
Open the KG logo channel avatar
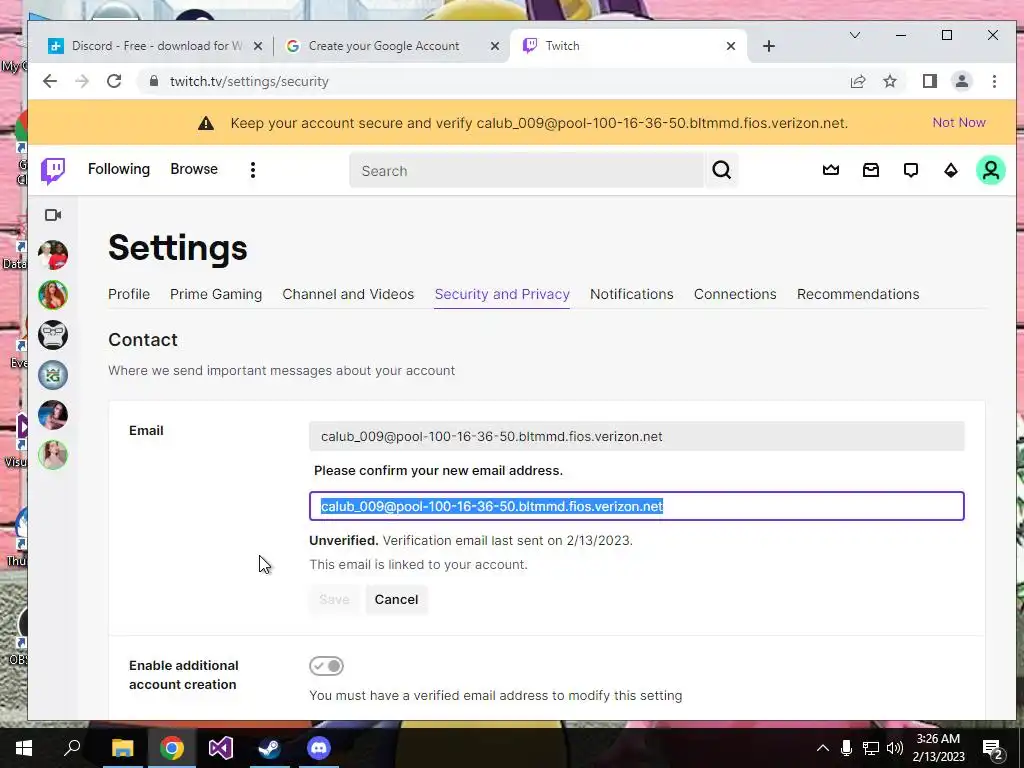pyautogui.click(x=53, y=375)
